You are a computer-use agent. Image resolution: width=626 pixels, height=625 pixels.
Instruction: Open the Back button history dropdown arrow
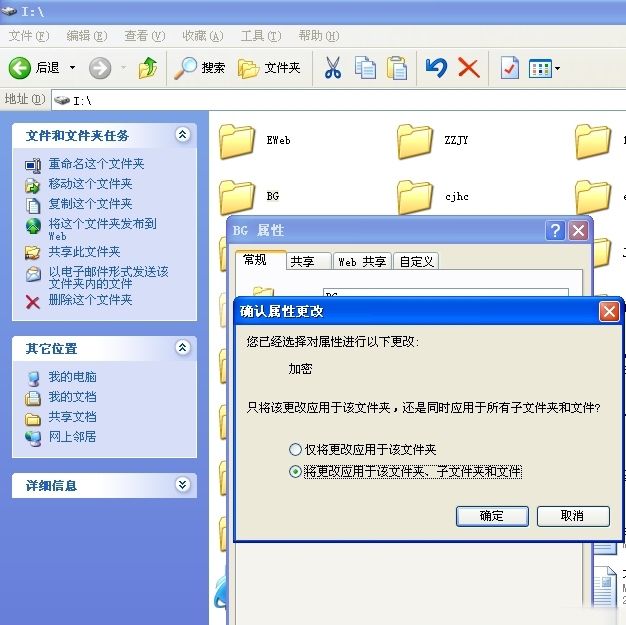(72, 68)
